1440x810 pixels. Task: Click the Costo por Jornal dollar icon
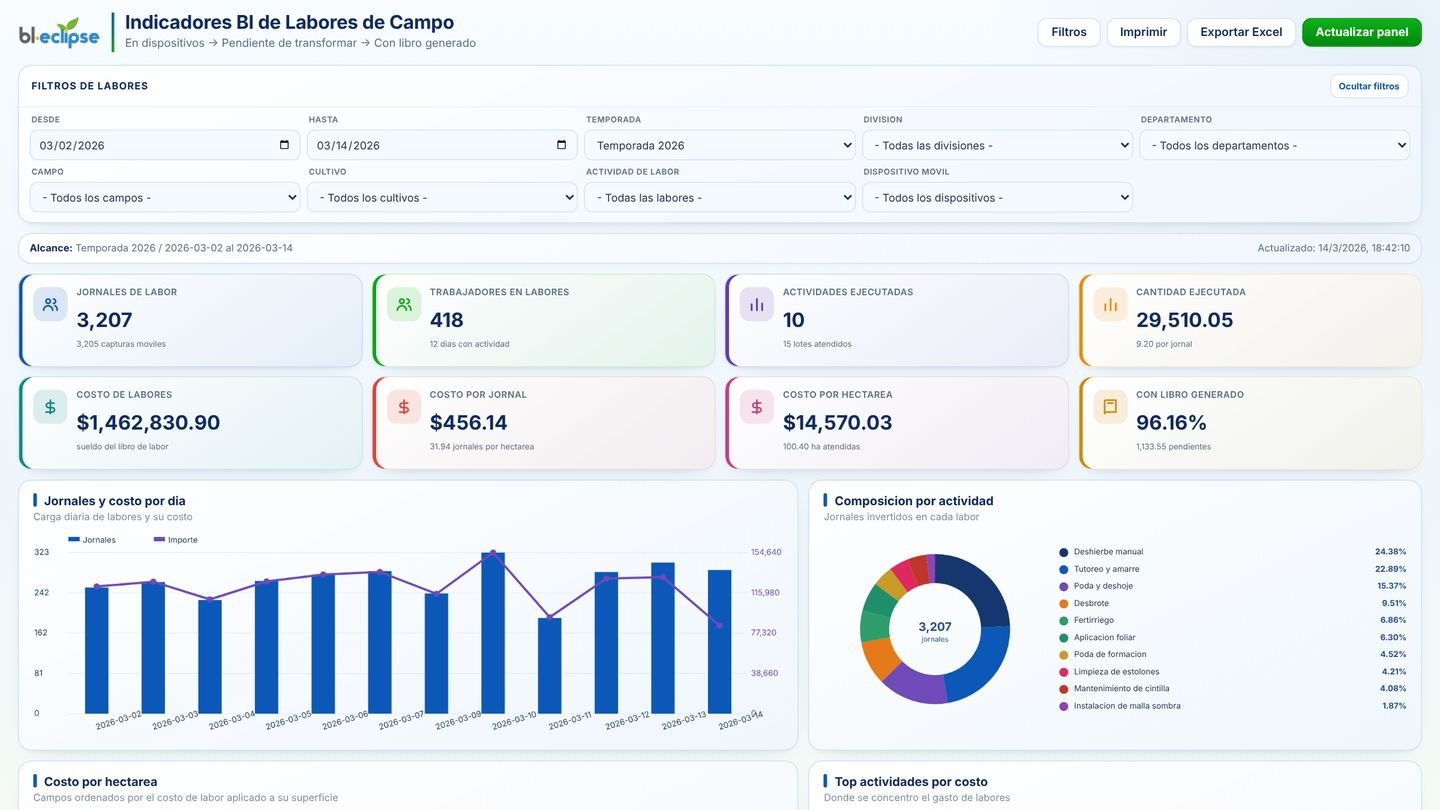(x=404, y=407)
